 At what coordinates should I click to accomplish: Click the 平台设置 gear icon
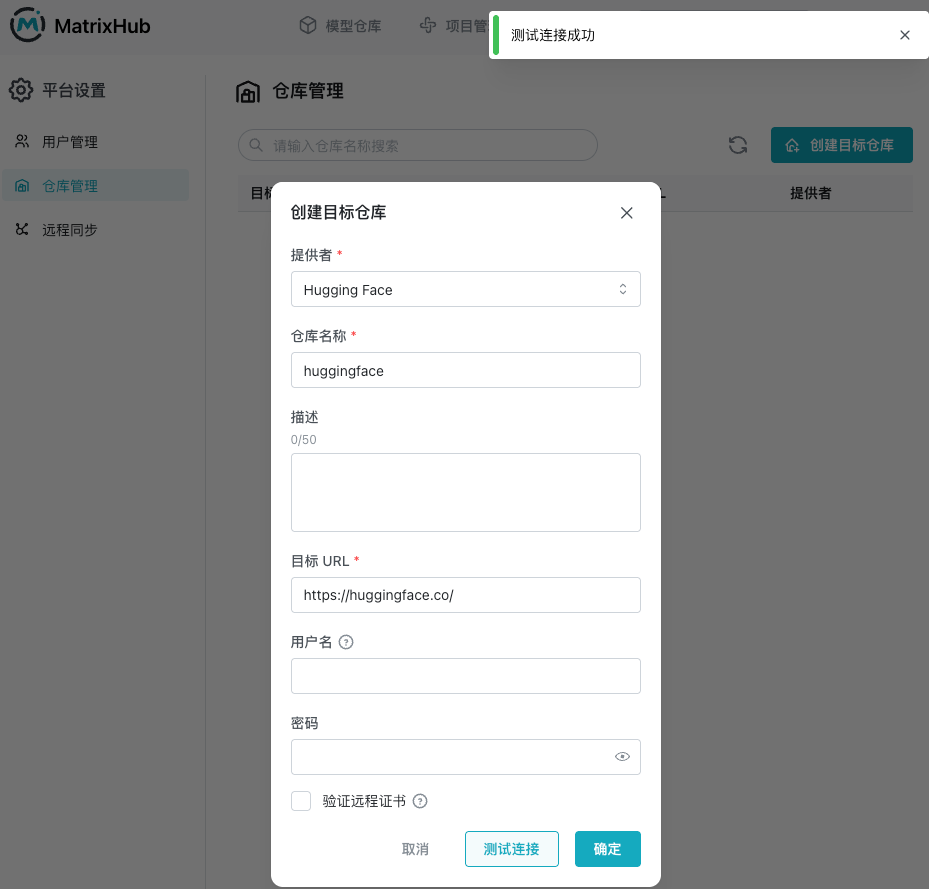(21, 90)
